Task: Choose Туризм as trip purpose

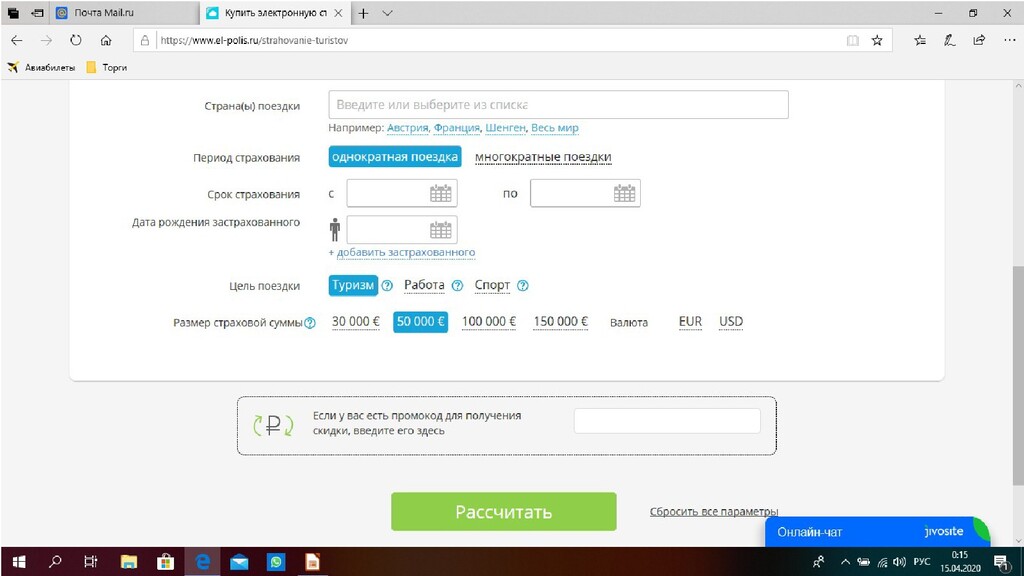Action: (x=353, y=285)
